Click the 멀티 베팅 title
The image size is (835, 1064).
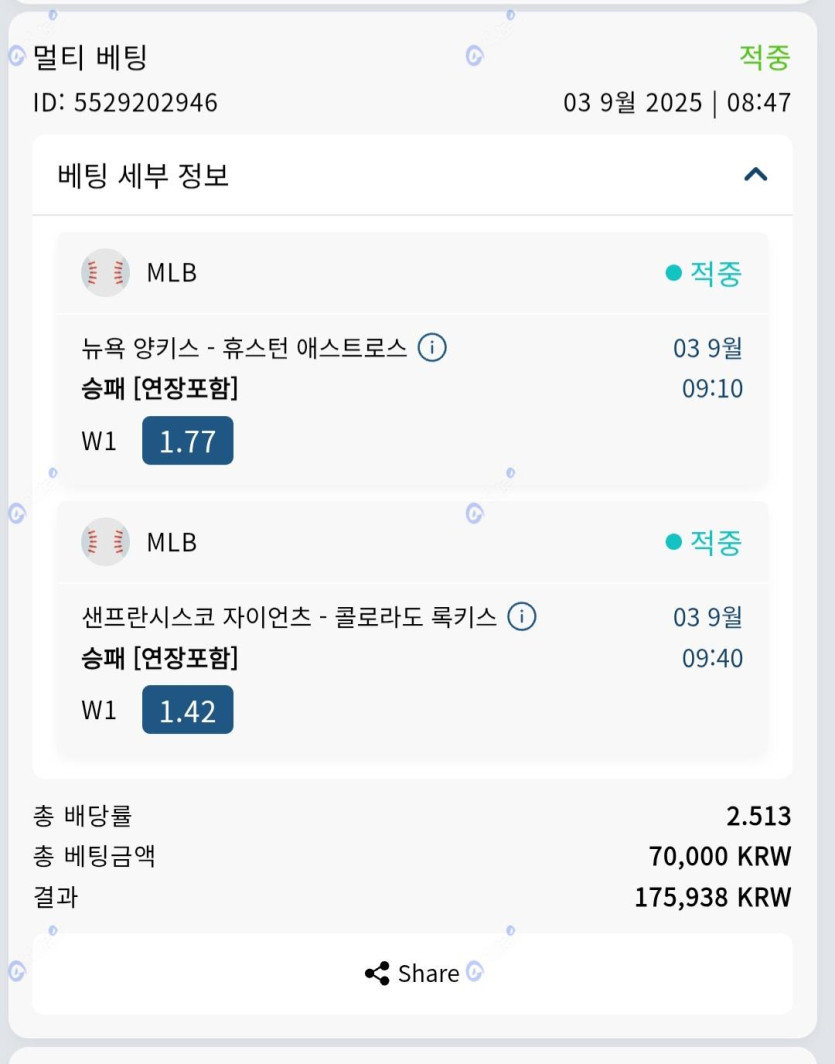(x=90, y=57)
